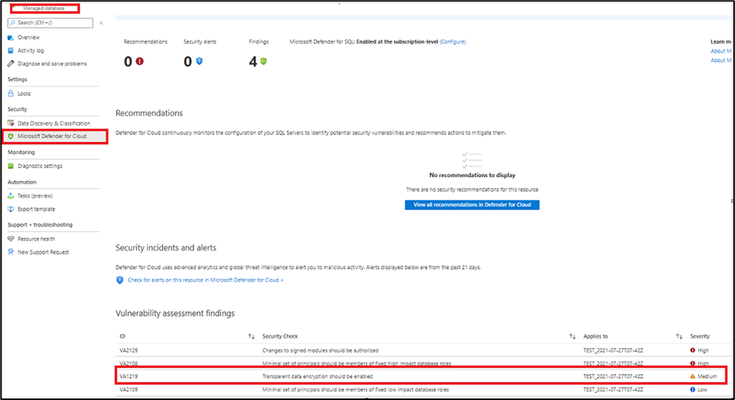Collapse the sidebar with the chevron

point(101,23)
